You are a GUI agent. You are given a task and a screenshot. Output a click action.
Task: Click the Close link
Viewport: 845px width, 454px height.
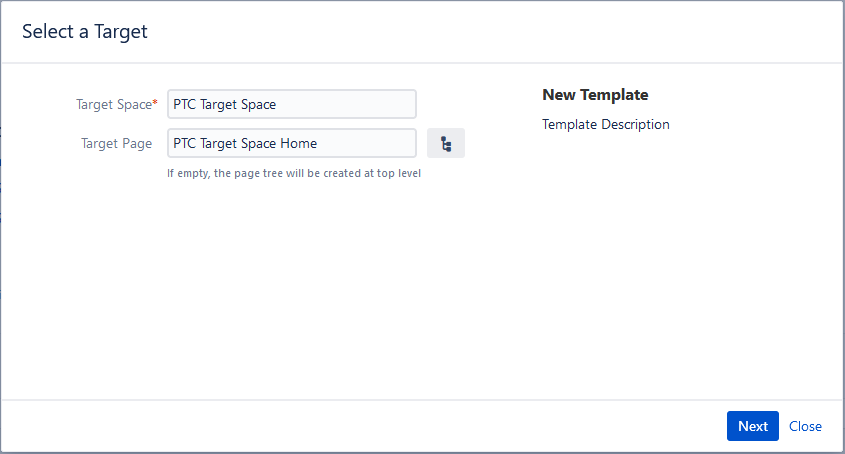point(805,426)
